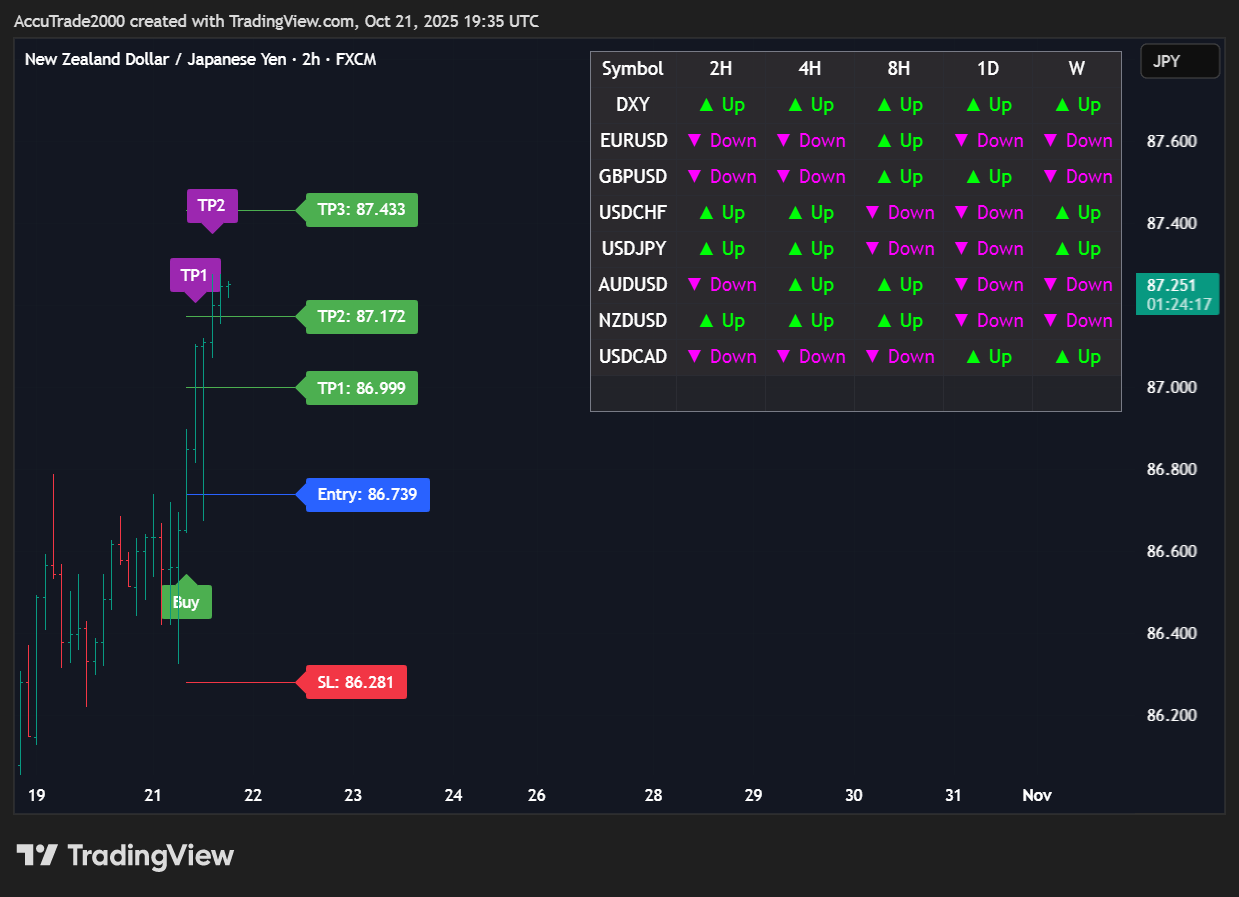Click the current price 87.251 axis tag
The image size is (1239, 897).
(x=1177, y=294)
